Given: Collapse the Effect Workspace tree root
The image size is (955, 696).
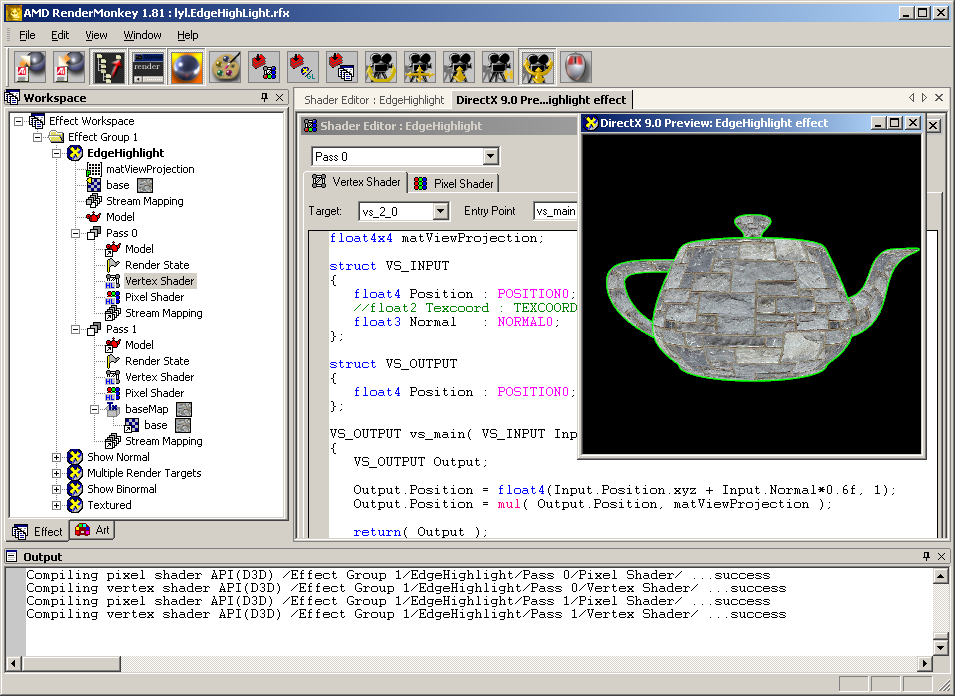Looking at the screenshot, I should pyautogui.click(x=18, y=121).
